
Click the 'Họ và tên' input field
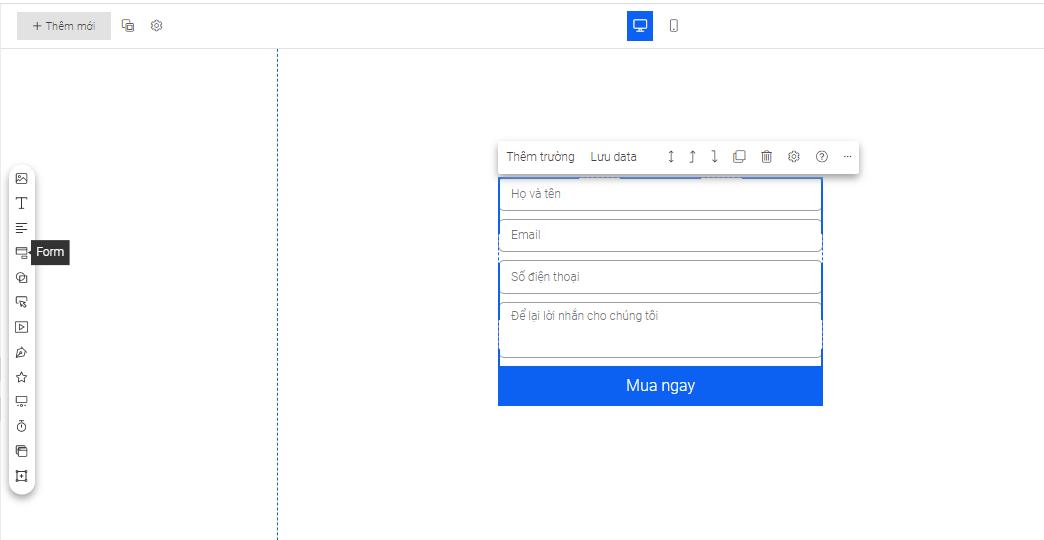coord(660,195)
